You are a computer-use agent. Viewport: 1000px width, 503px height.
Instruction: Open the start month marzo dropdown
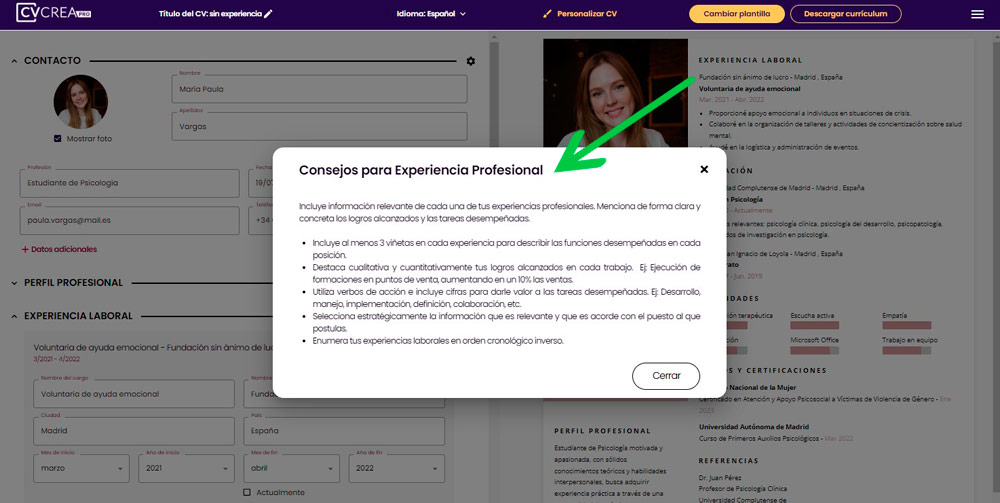[x=81, y=468]
